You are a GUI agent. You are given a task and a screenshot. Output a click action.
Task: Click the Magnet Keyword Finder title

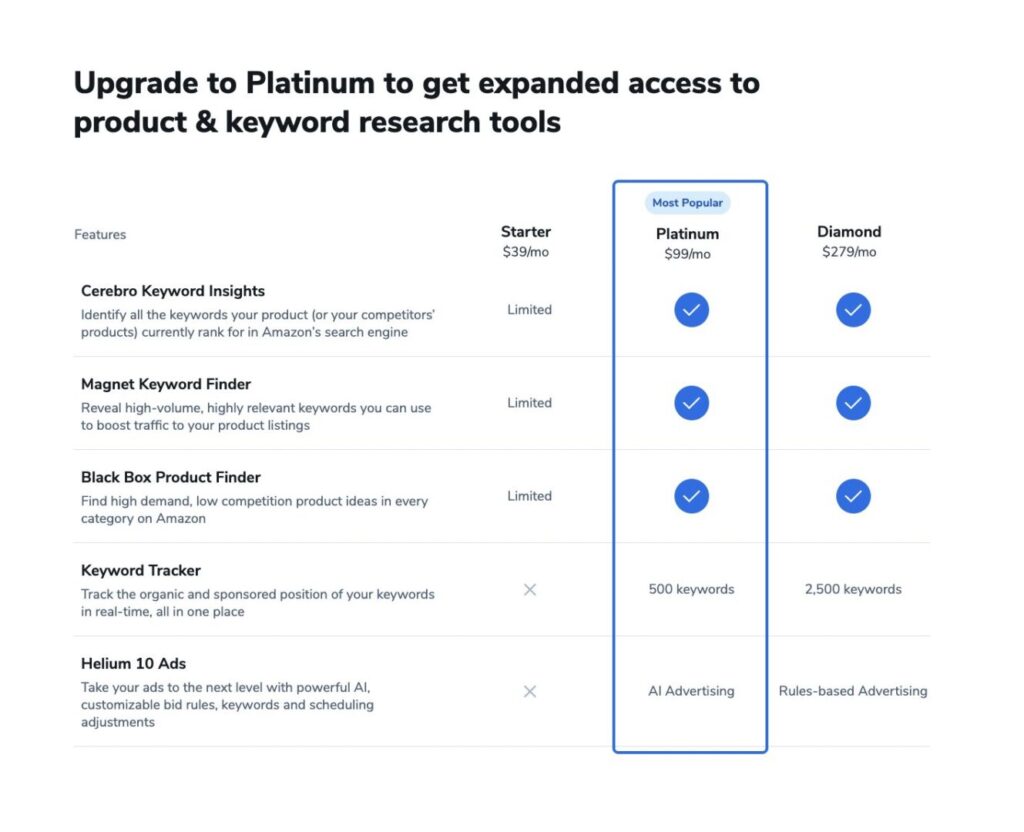coord(166,384)
